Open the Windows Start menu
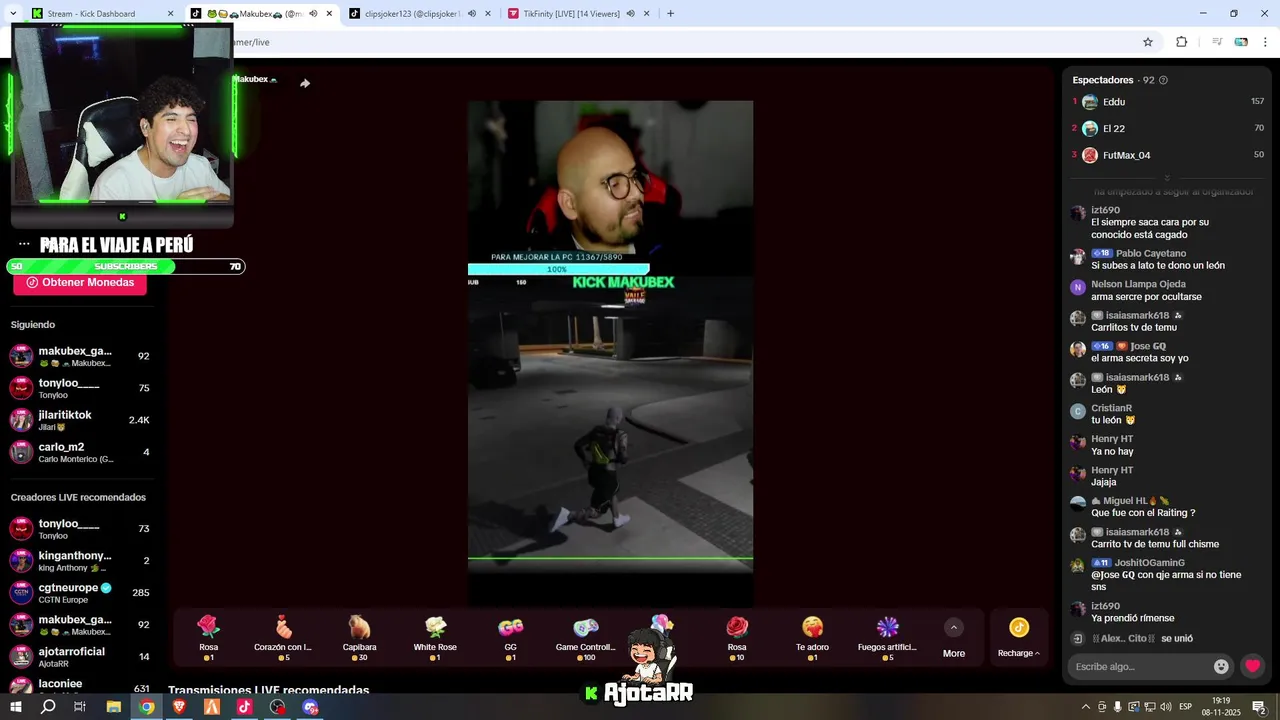Viewport: 1280px width, 720px height. [x=15, y=707]
